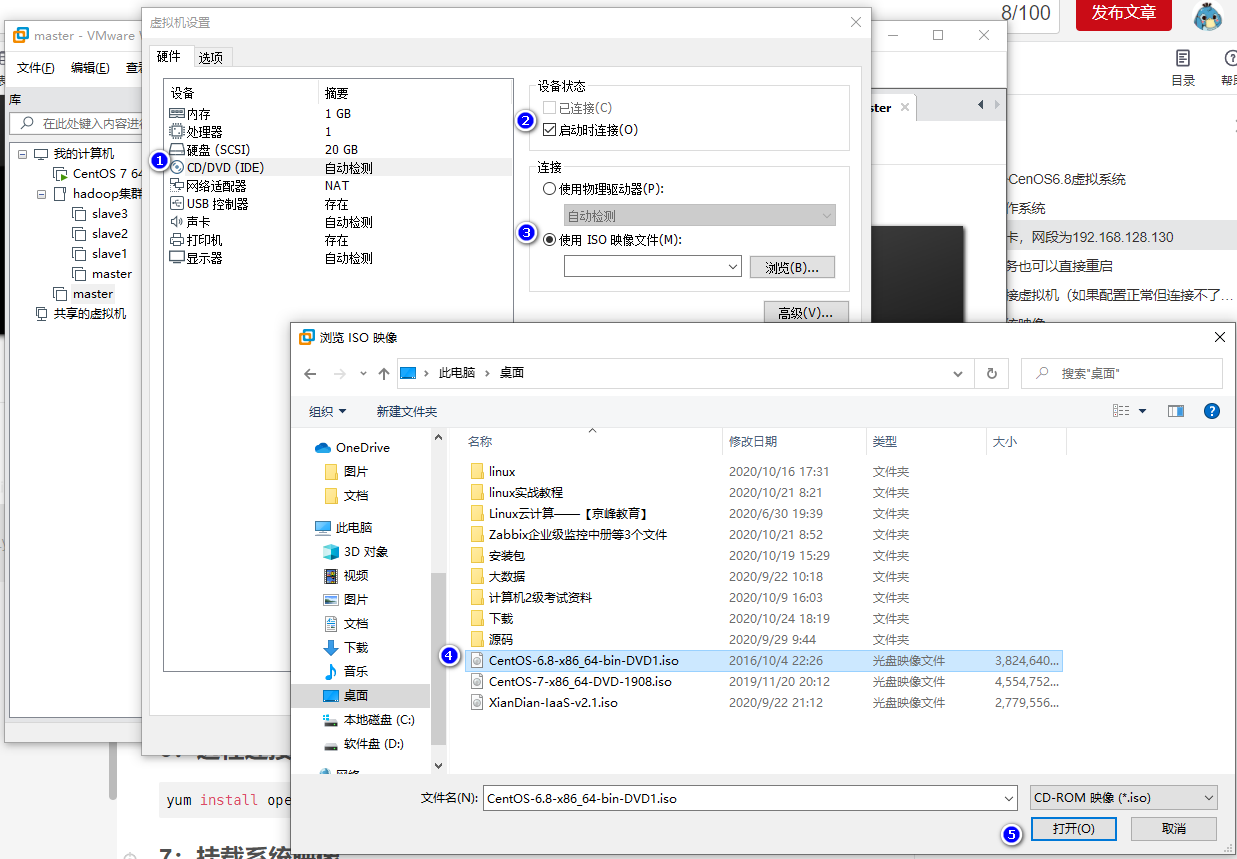Collapse 我的计算机 tree node
Image resolution: width=1237 pixels, height=859 pixels.
click(24, 154)
